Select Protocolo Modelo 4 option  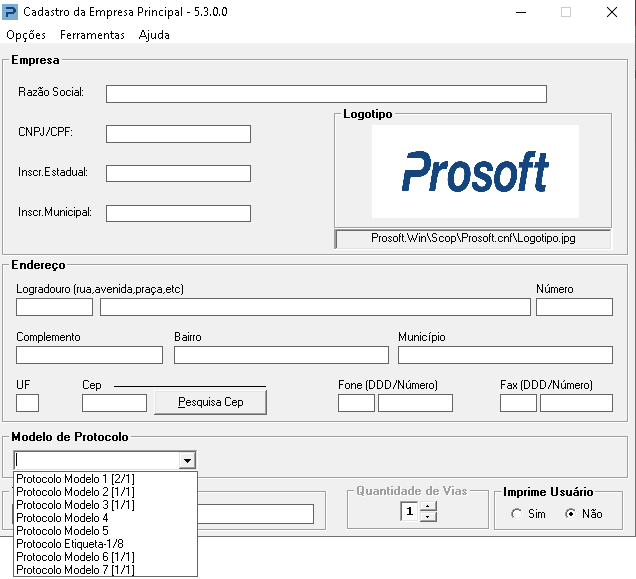tap(105, 518)
